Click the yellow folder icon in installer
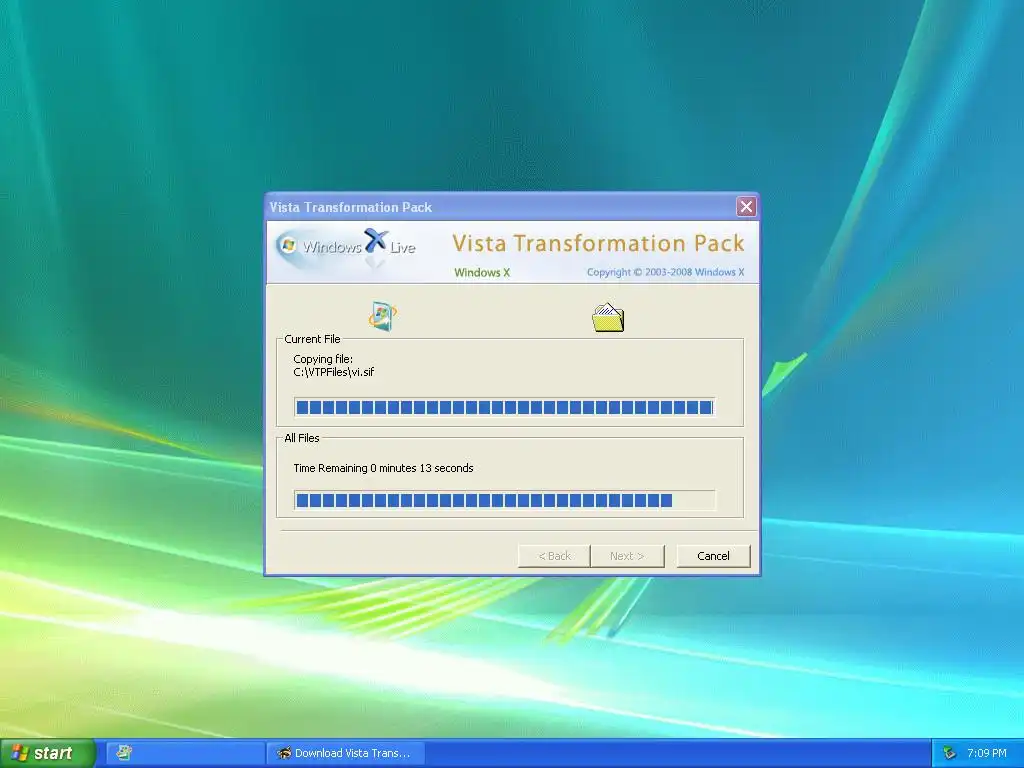The width and height of the screenshot is (1024, 768). coord(608,317)
